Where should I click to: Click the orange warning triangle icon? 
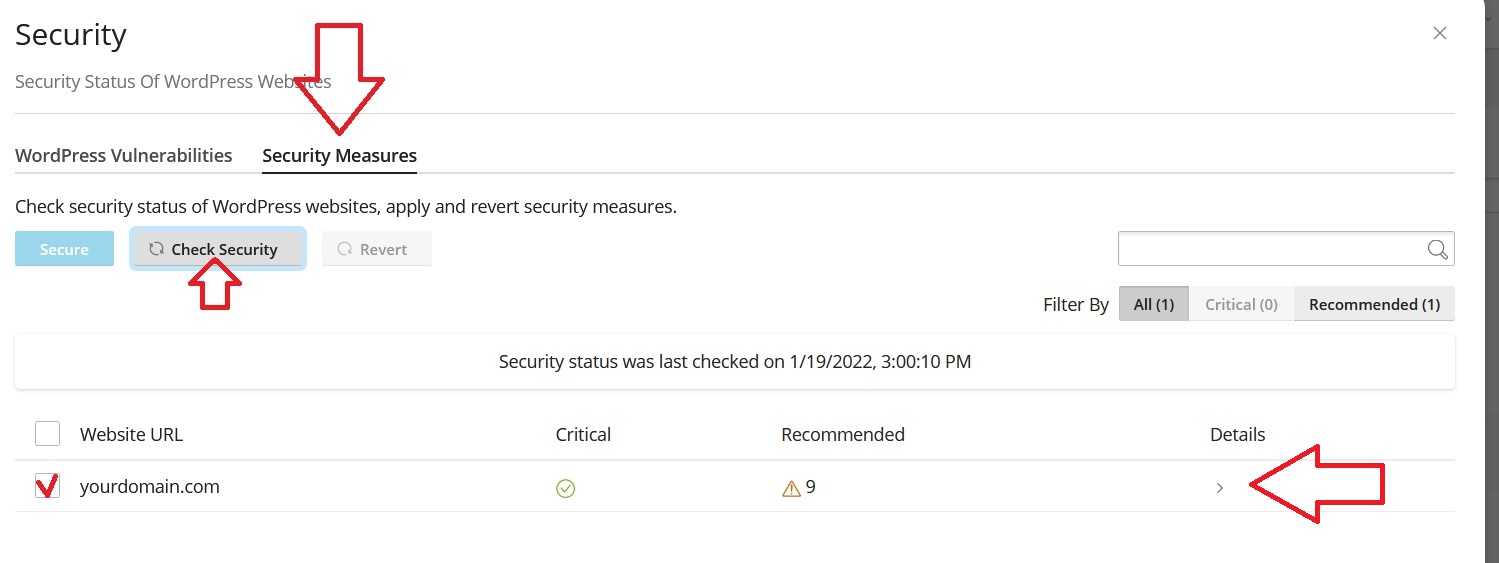pos(791,489)
